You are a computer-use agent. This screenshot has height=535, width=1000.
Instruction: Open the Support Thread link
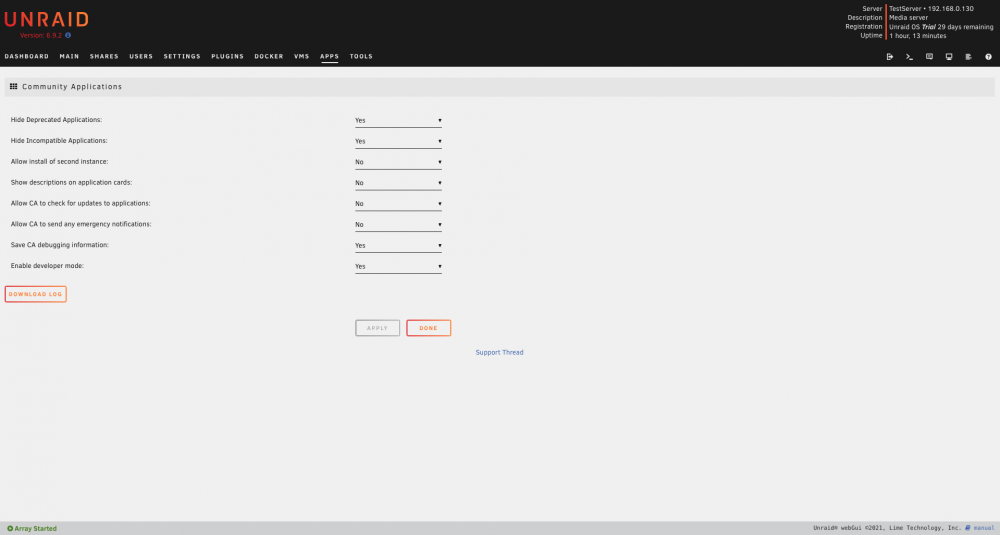tap(499, 353)
